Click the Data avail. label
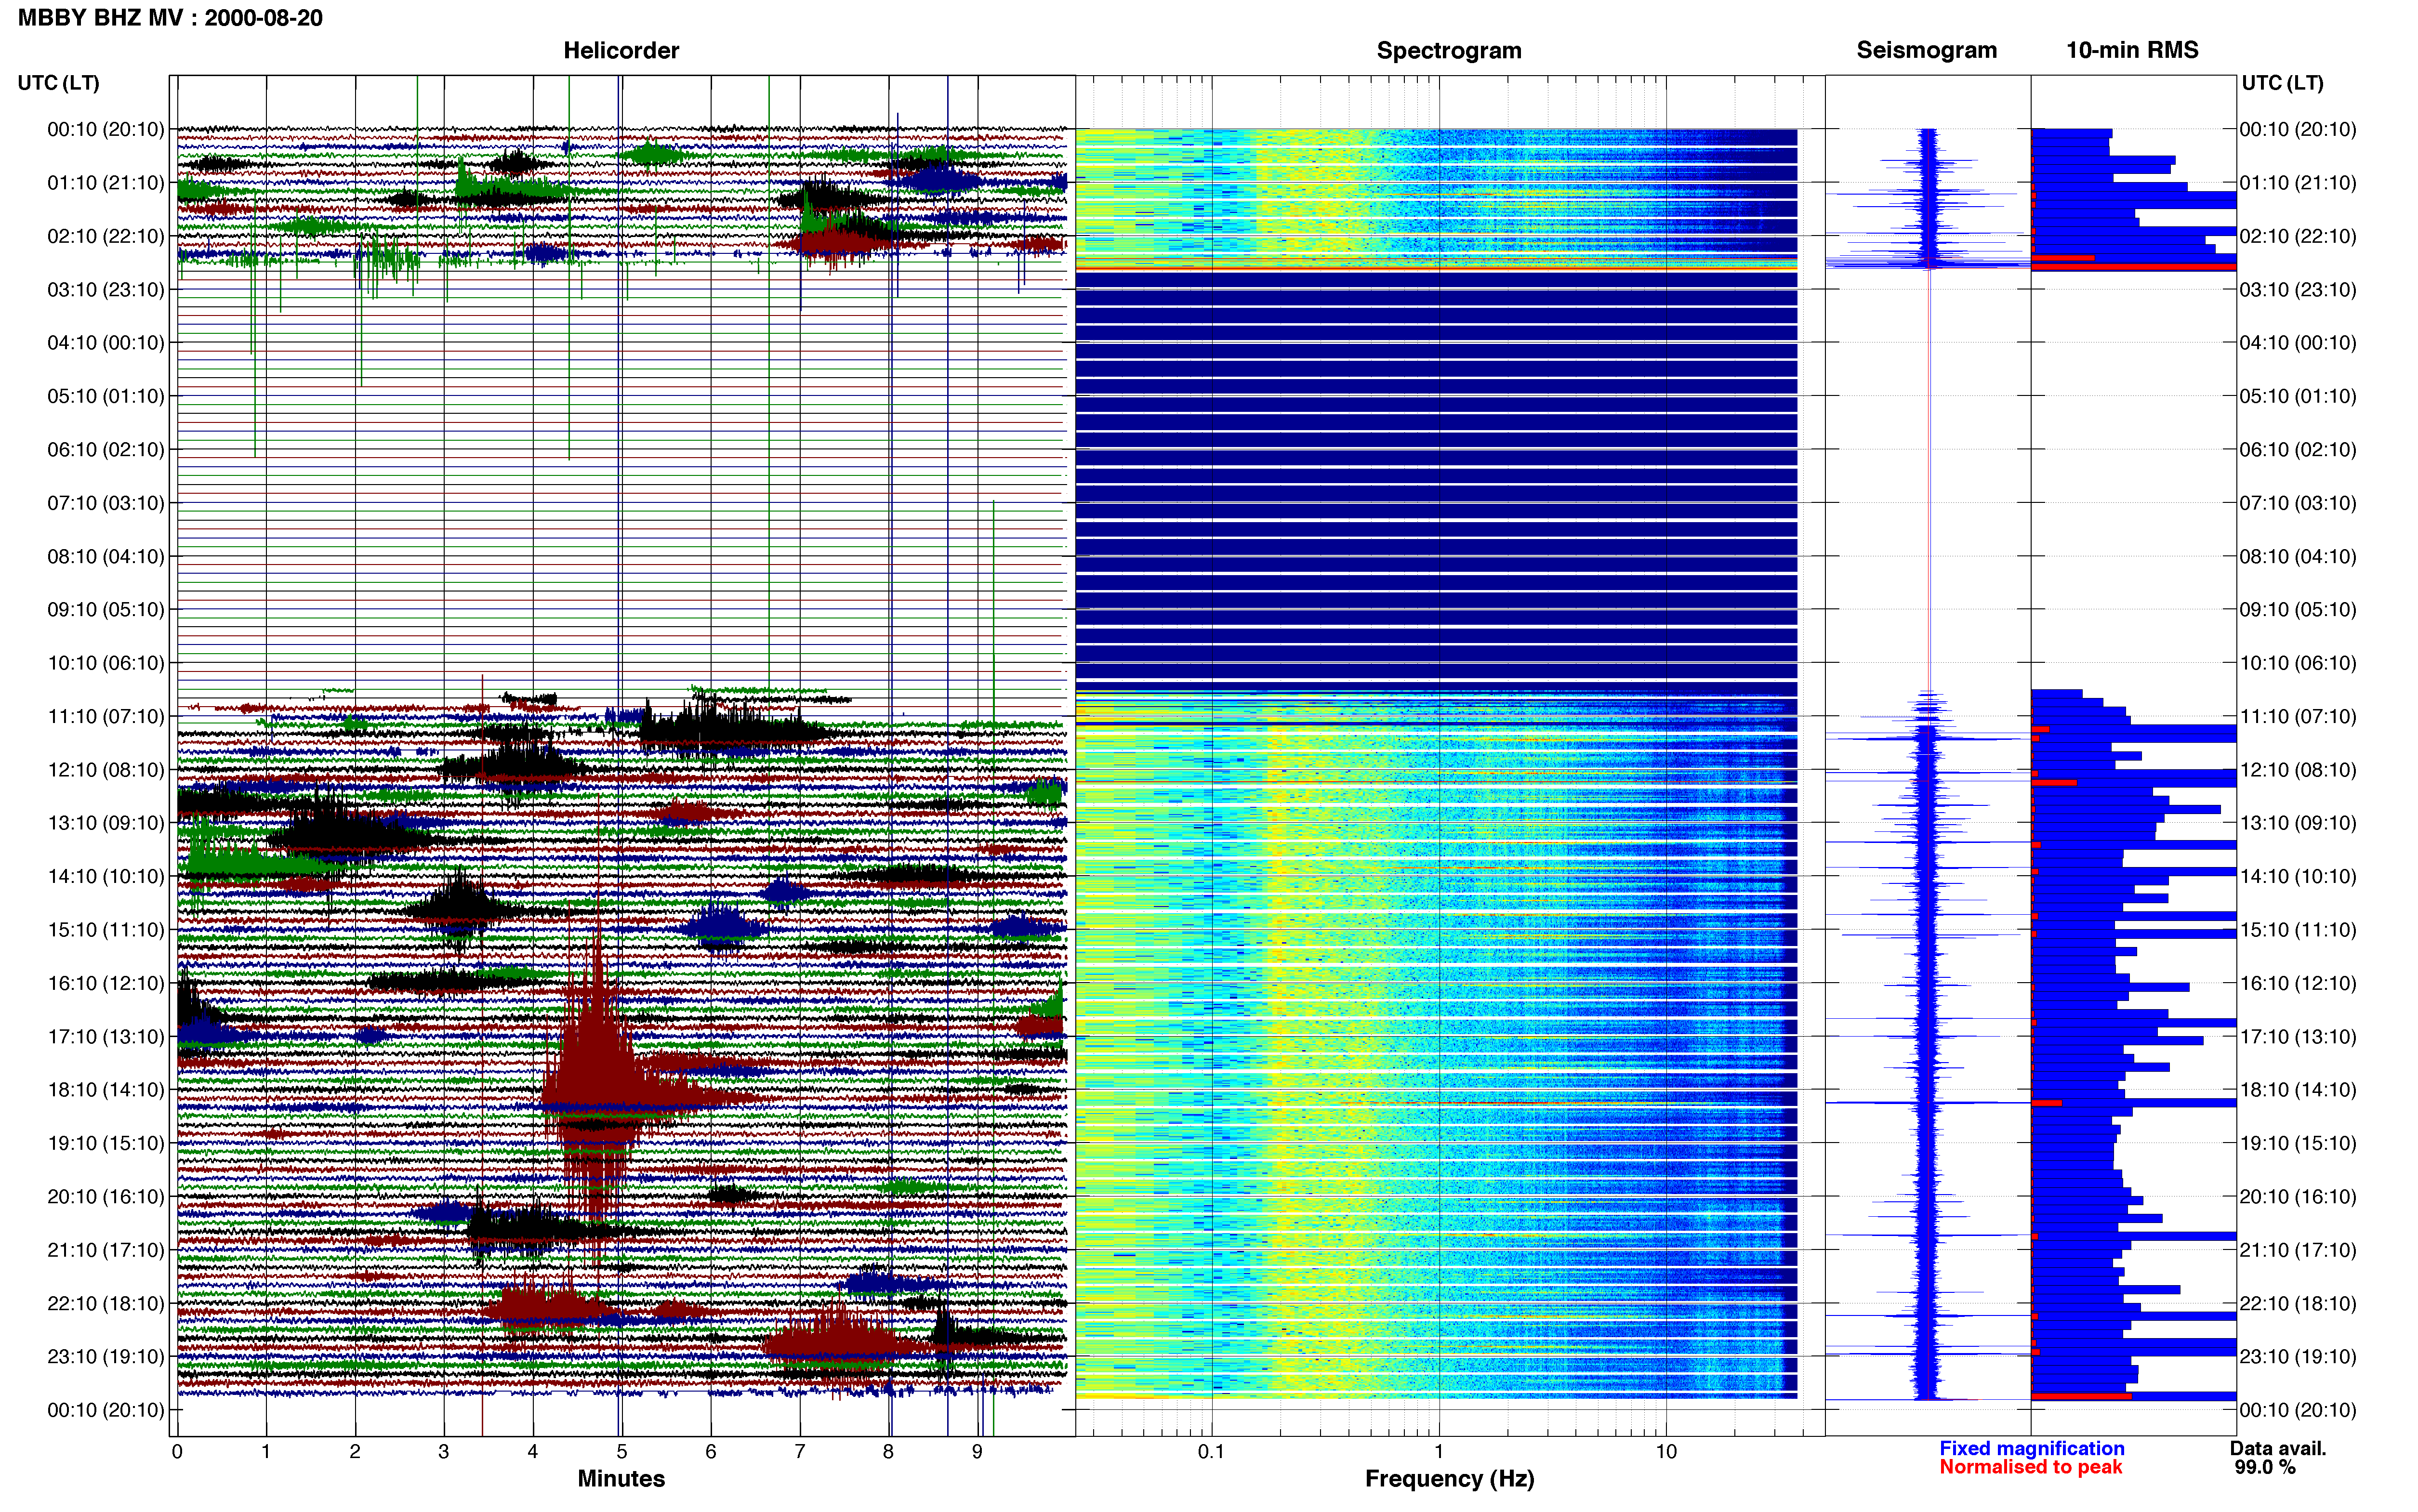This screenshot has width=2418, height=1512. pyautogui.click(x=2278, y=1448)
